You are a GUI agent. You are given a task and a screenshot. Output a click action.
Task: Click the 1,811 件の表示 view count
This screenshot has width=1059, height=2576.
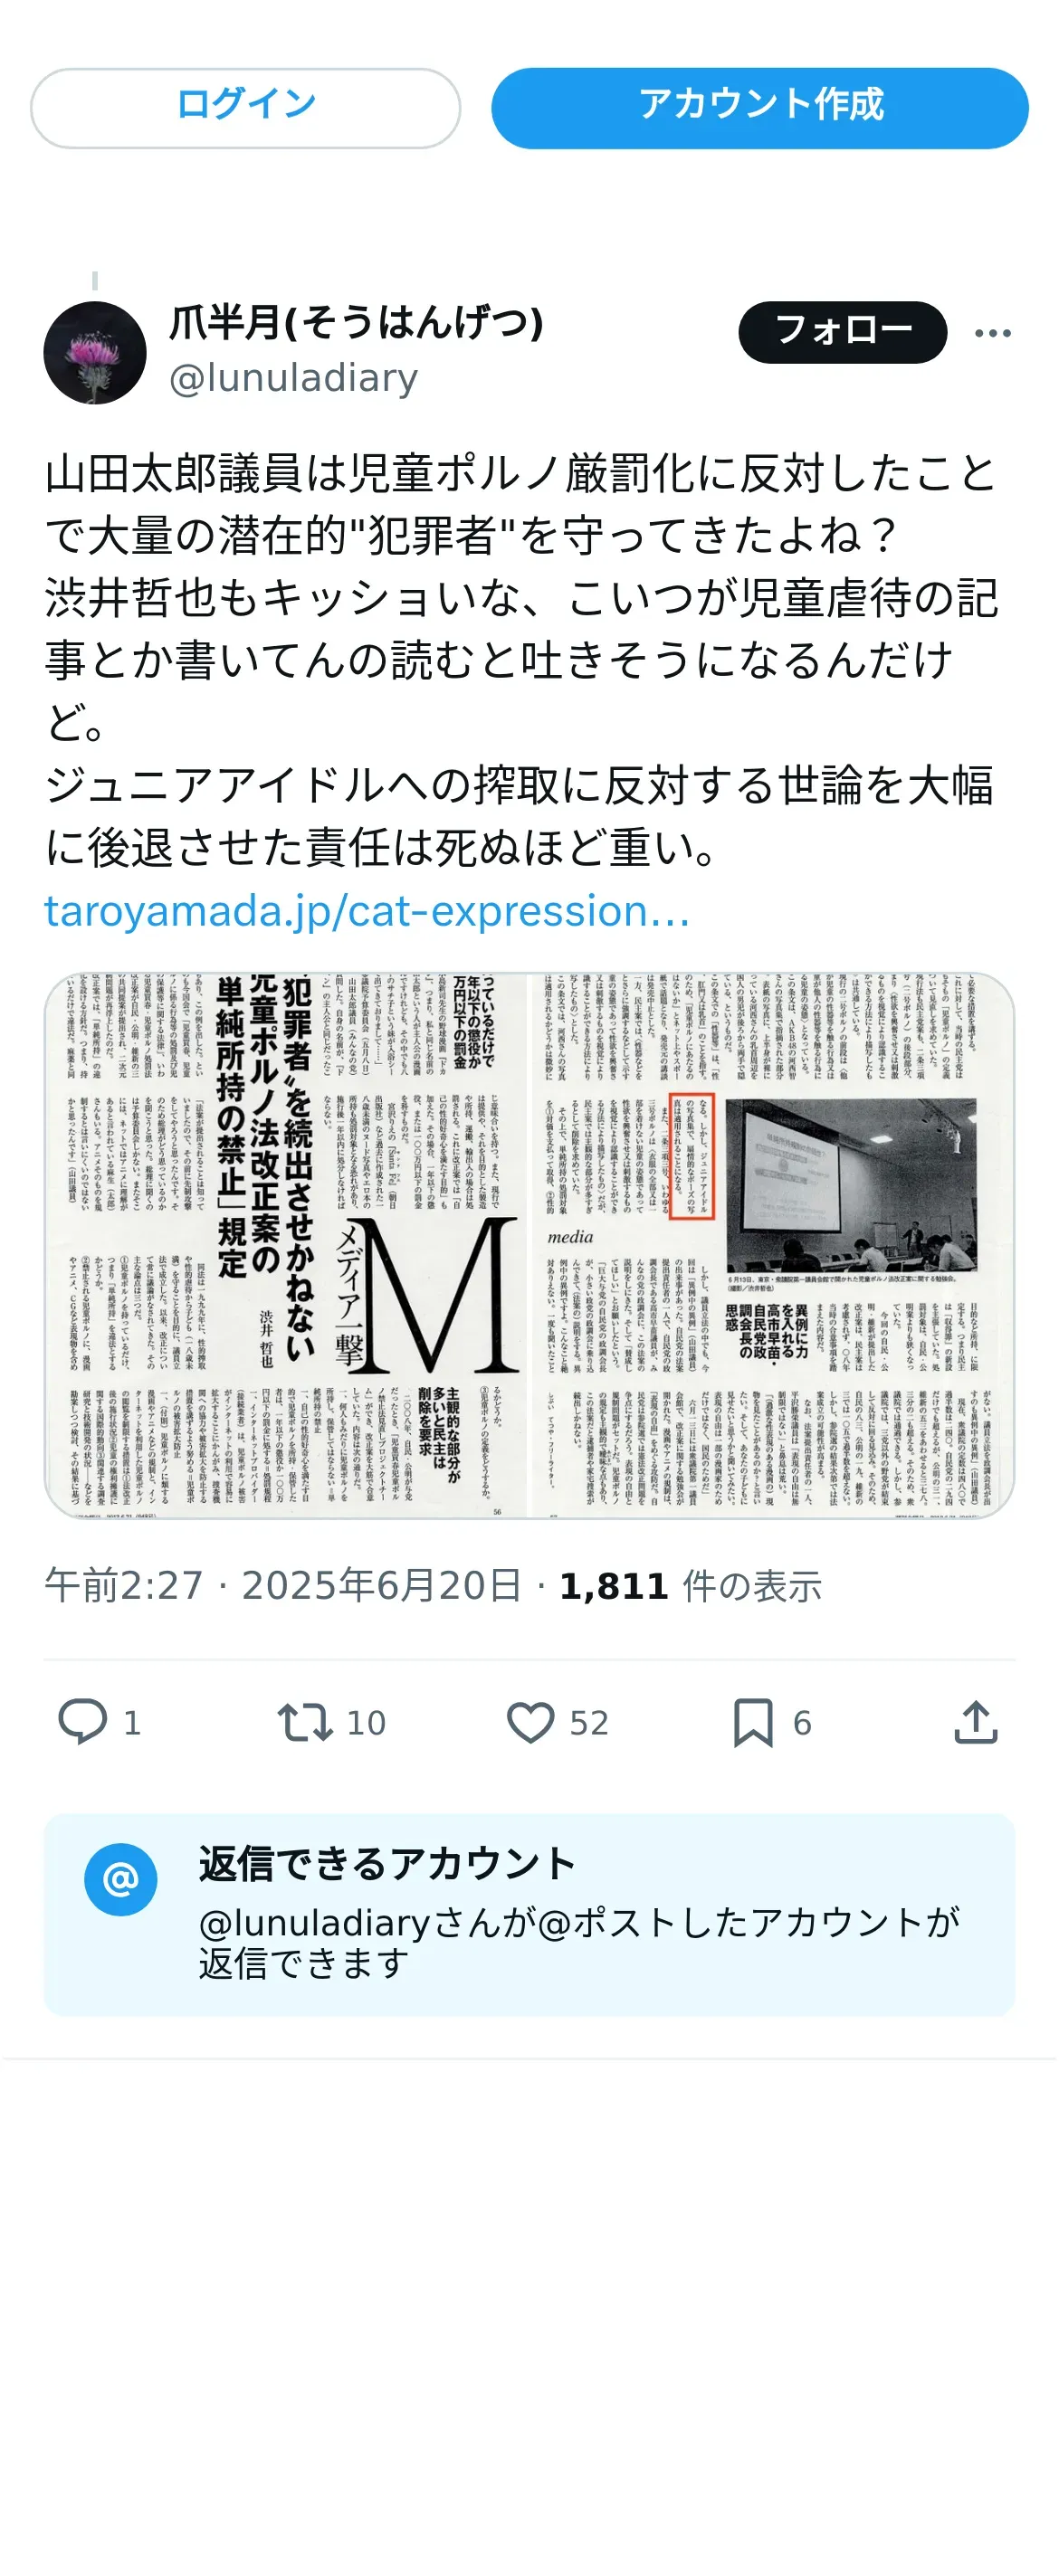690,1585
